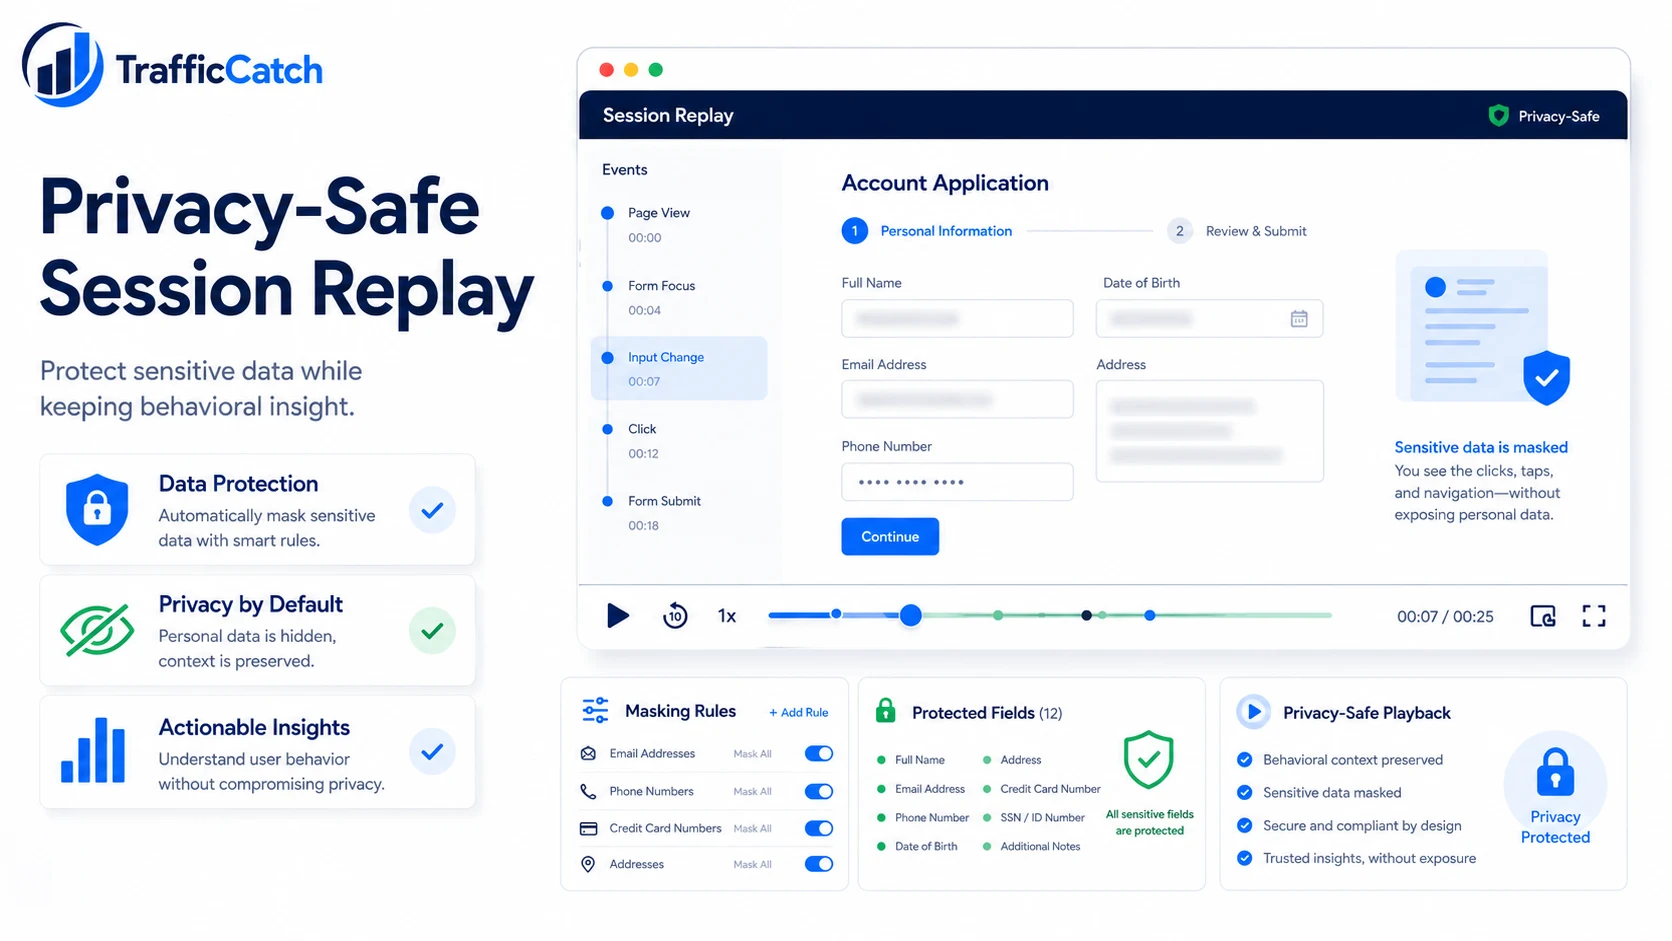
Task: Open picture-in-picture mode
Action: point(1543,616)
